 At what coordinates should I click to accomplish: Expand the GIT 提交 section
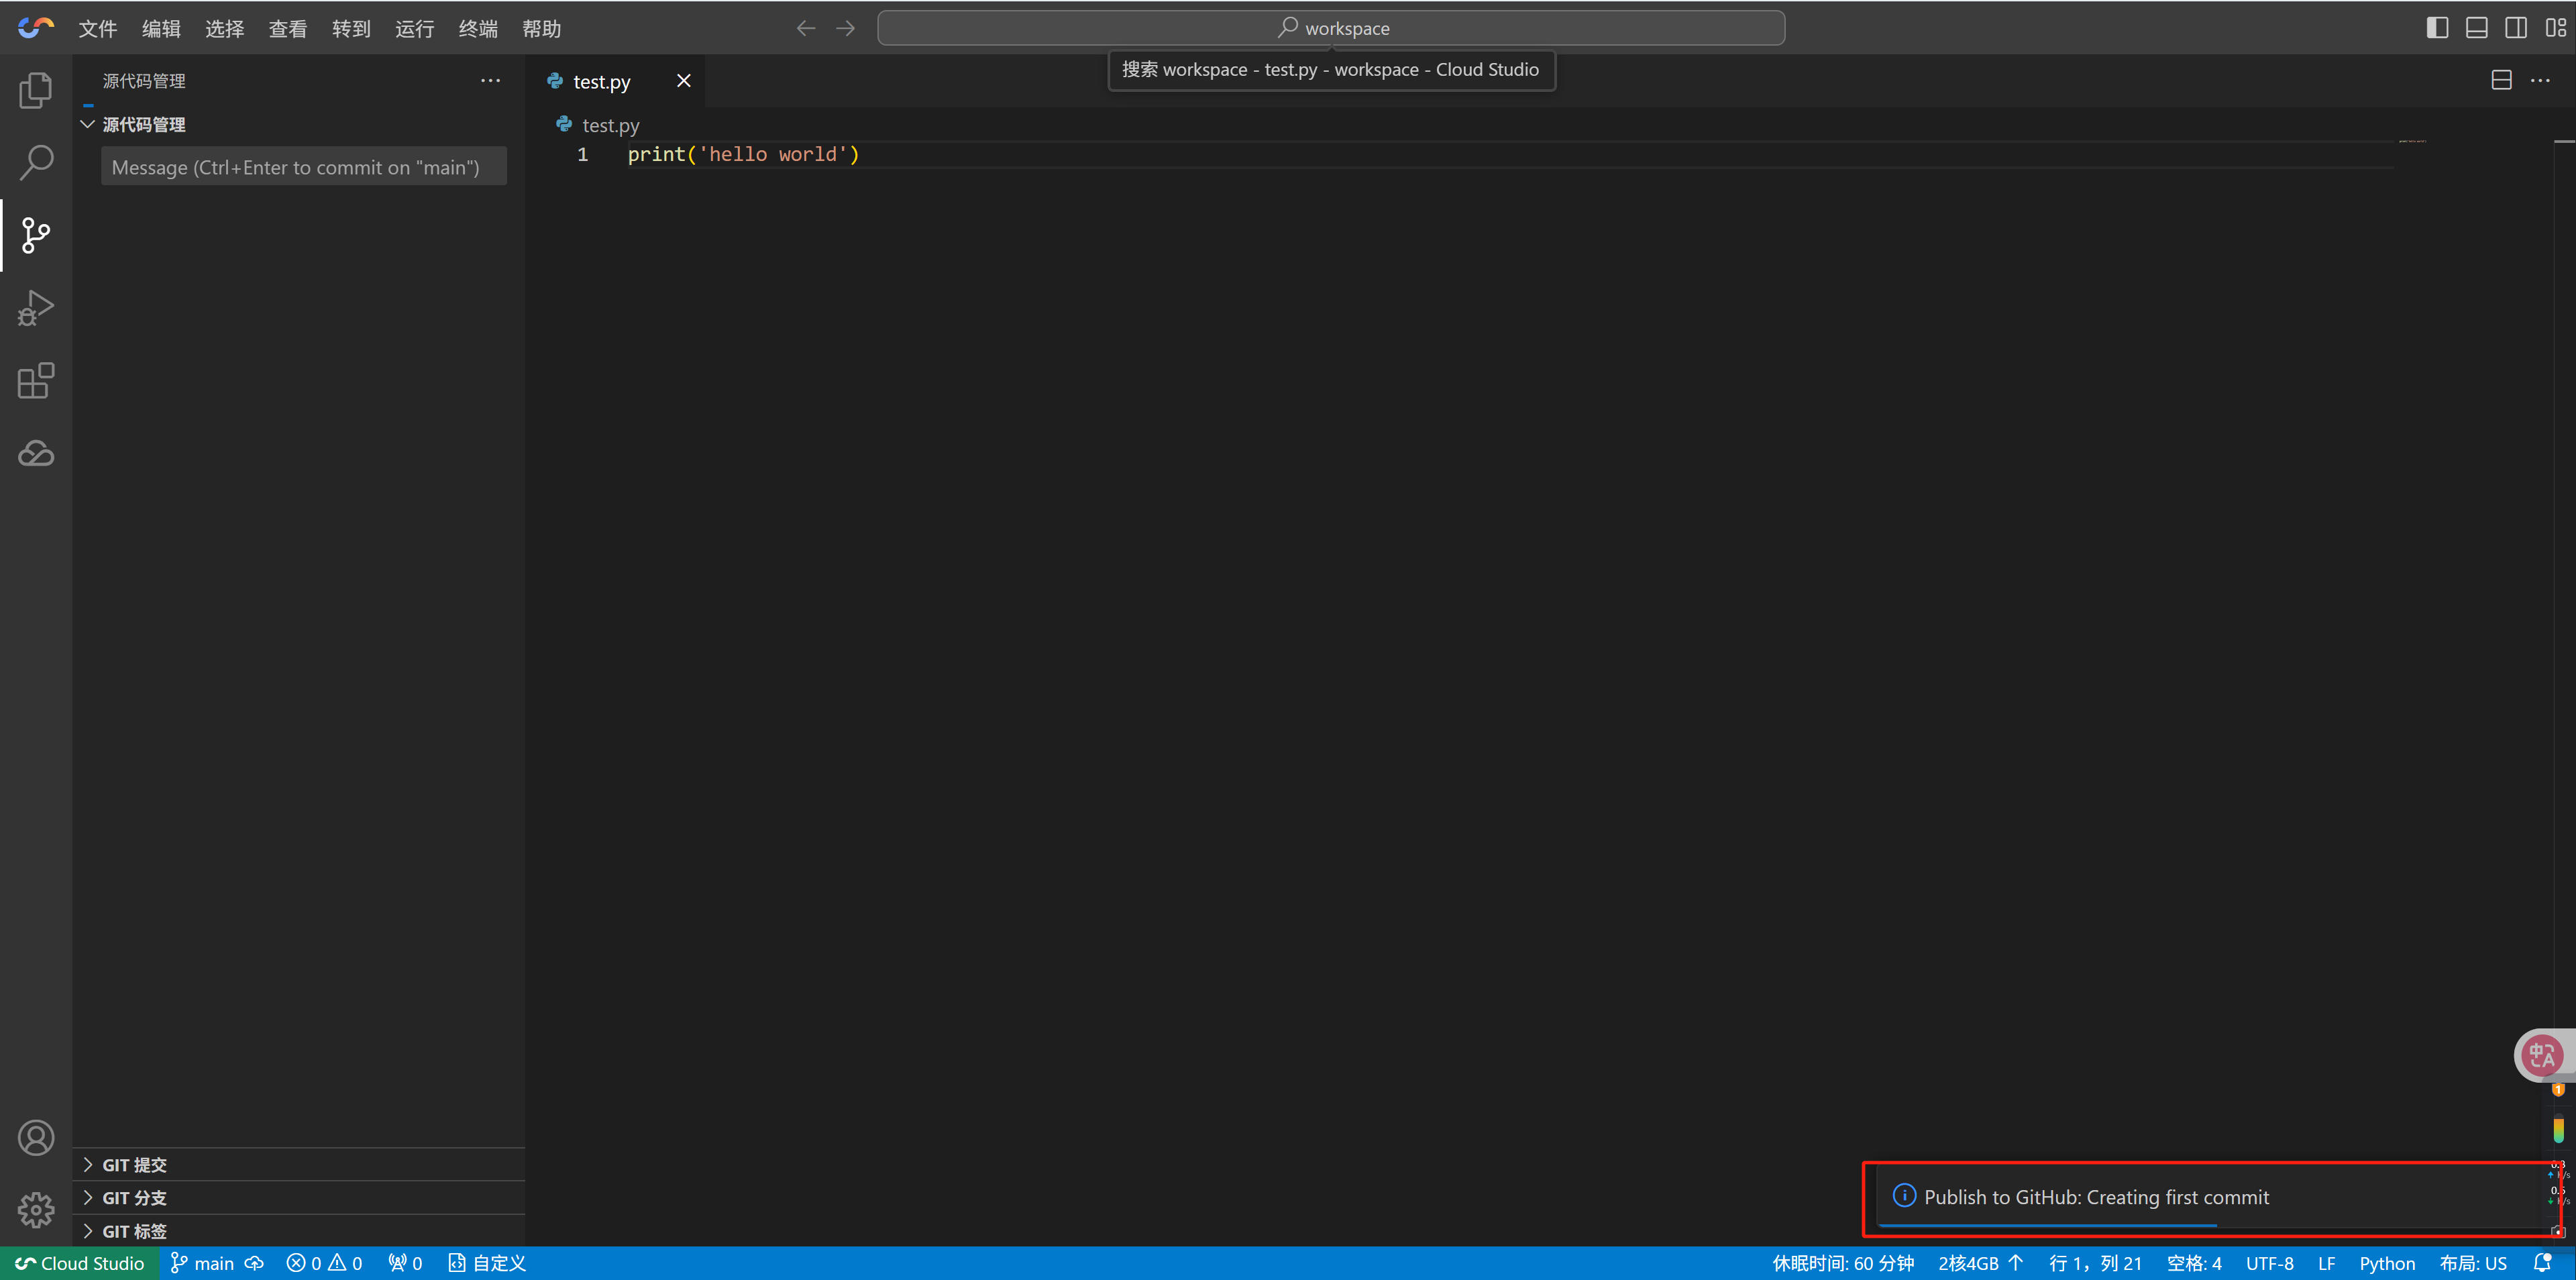135,1165
